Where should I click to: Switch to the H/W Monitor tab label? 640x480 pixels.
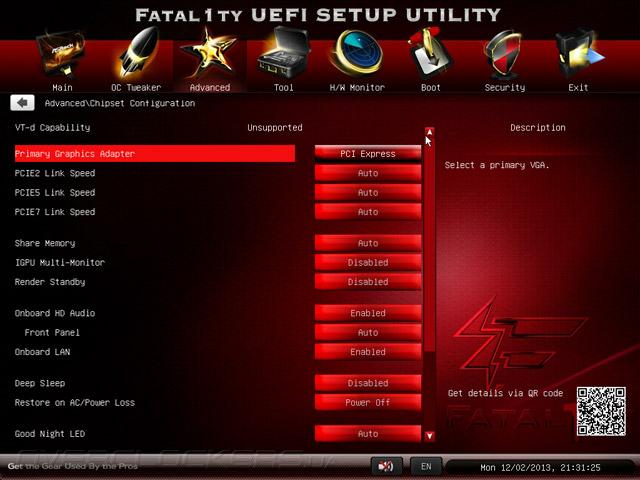click(x=357, y=87)
